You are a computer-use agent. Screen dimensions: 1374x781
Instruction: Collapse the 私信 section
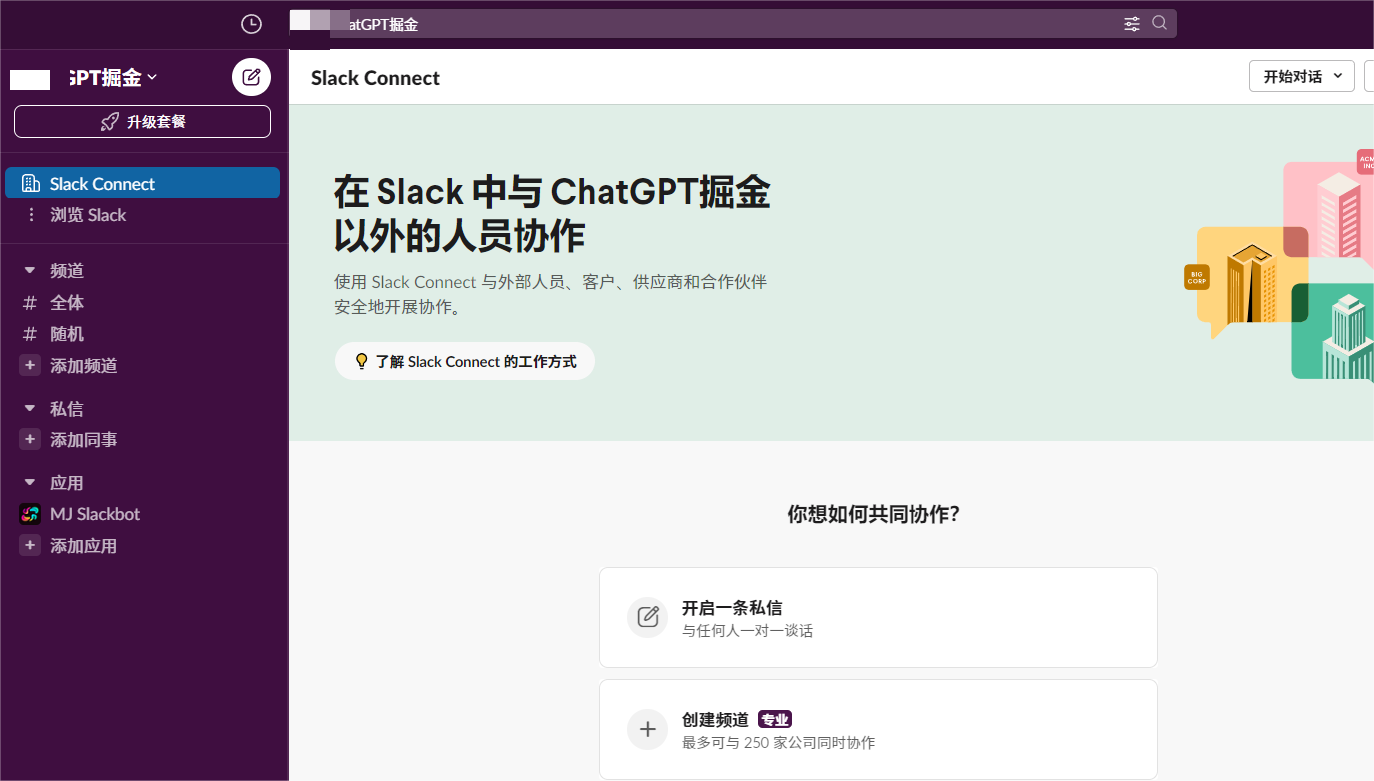point(30,409)
